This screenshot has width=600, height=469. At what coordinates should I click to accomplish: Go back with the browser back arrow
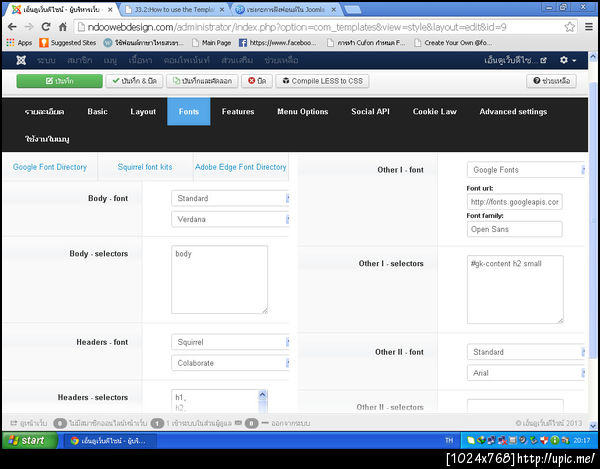(12, 27)
